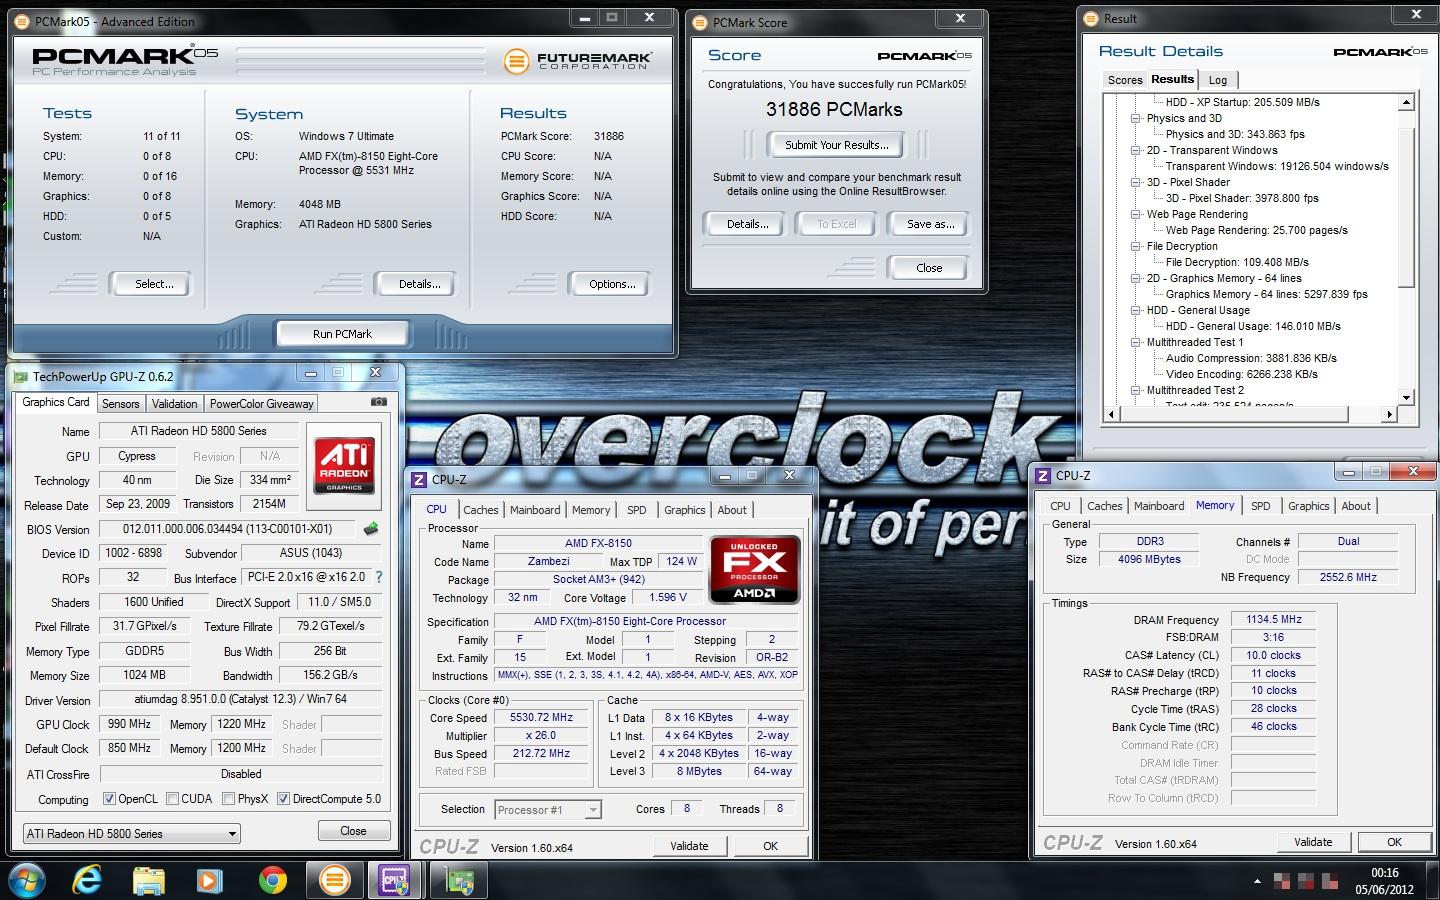Viewport: 1440px width, 900px height.
Task: Open Windows Media Player from the taskbar
Action: (209, 880)
